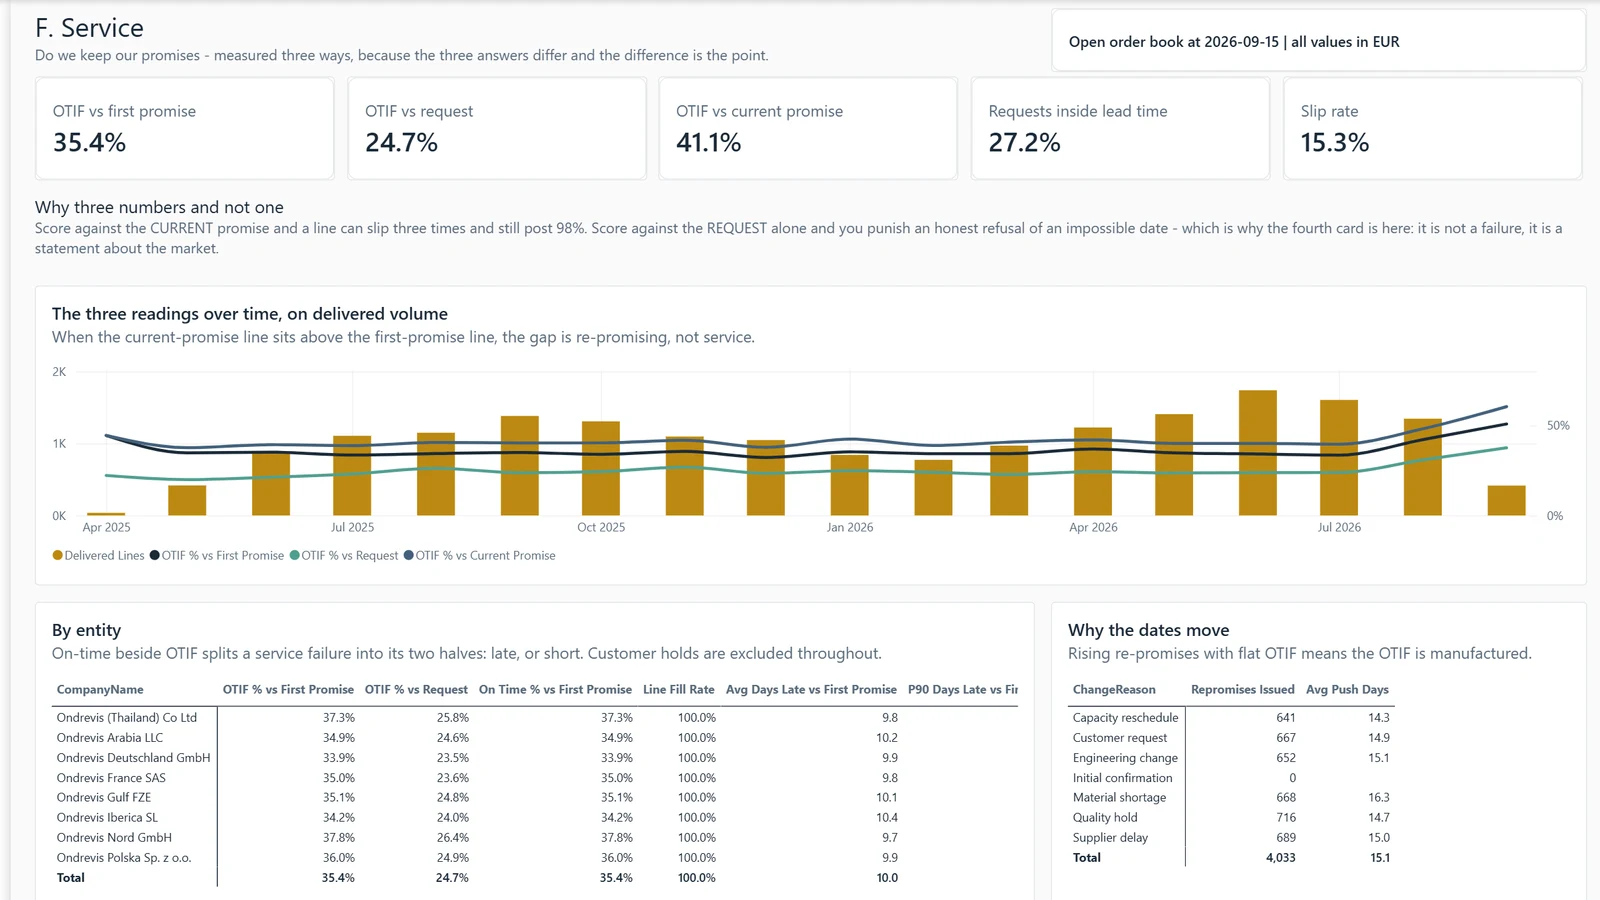Click the 16.3 avg push days value

[1379, 798]
